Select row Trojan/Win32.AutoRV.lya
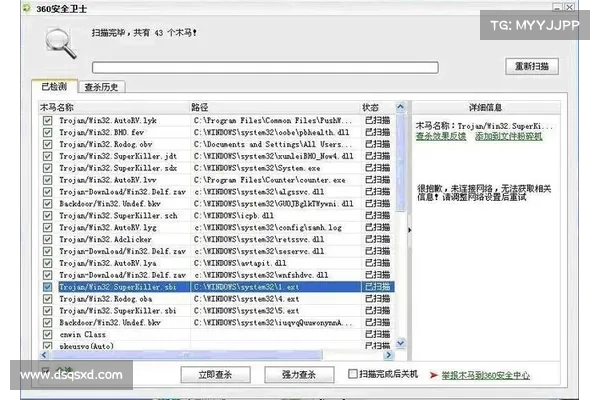The width and height of the screenshot is (600, 400). (217, 263)
